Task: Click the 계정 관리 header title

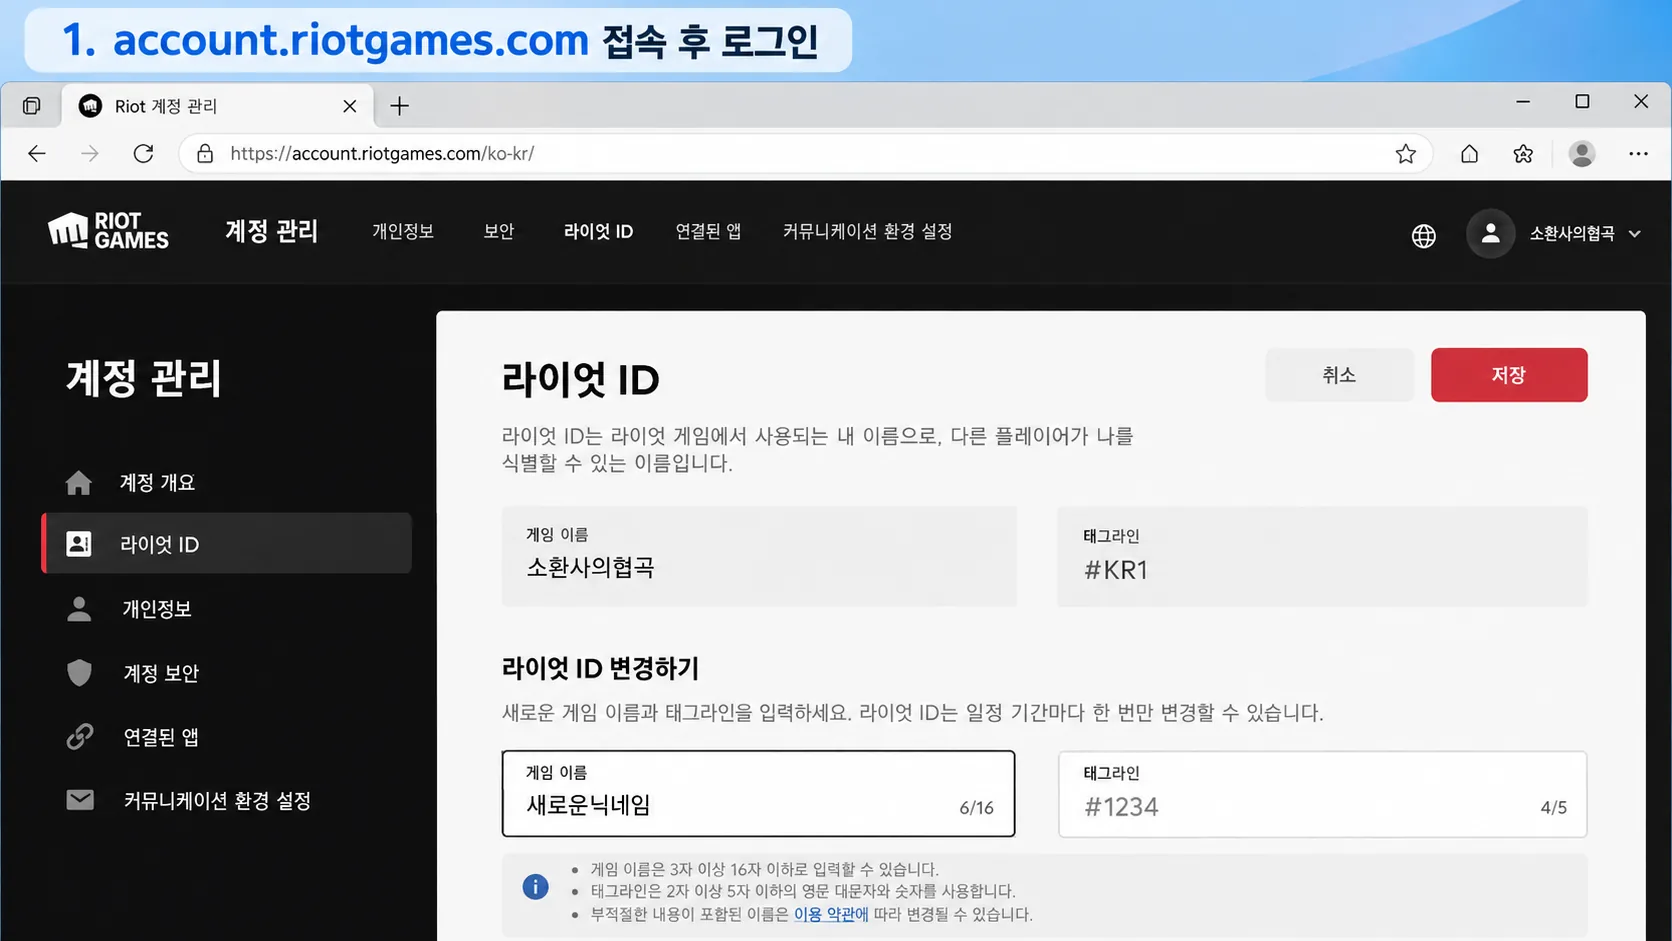Action: click(x=271, y=232)
